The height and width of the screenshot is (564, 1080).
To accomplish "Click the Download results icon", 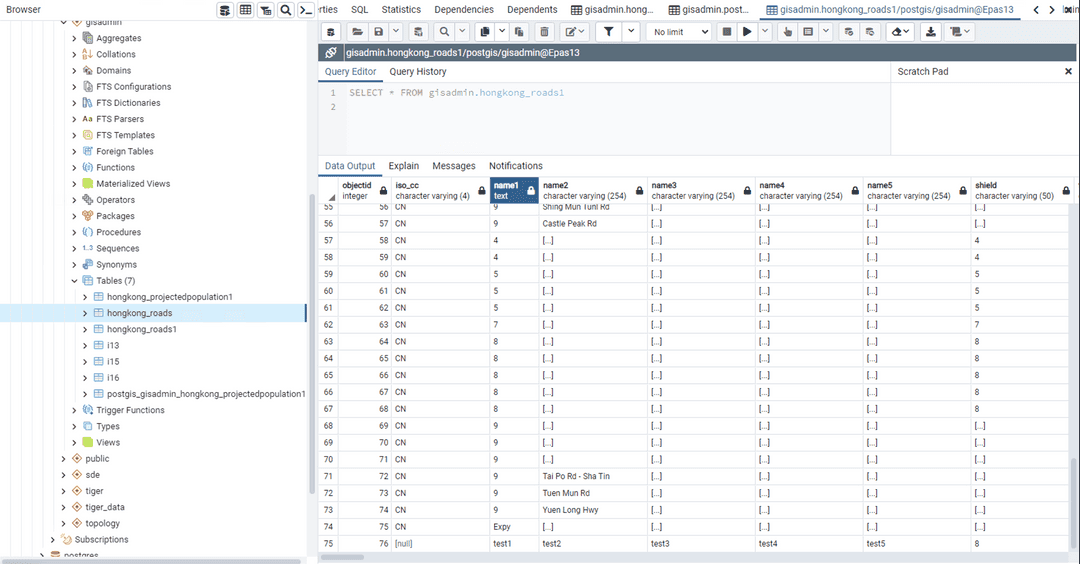I will 931,32.
